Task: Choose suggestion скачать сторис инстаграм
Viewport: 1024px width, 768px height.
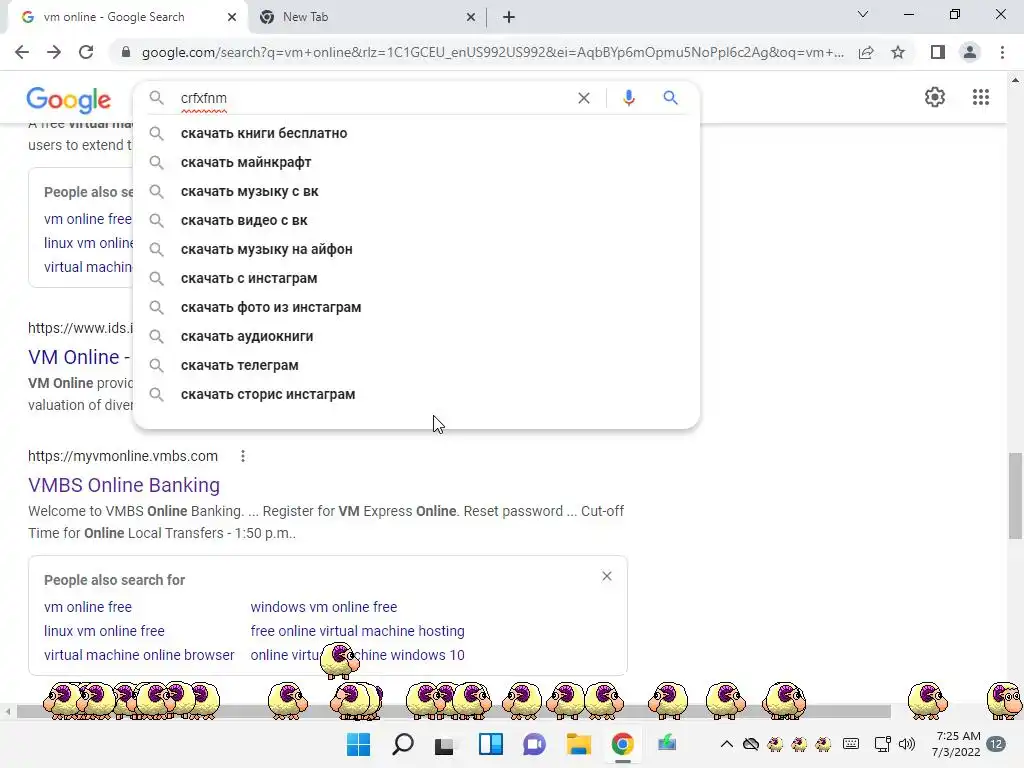Action: 417,394
